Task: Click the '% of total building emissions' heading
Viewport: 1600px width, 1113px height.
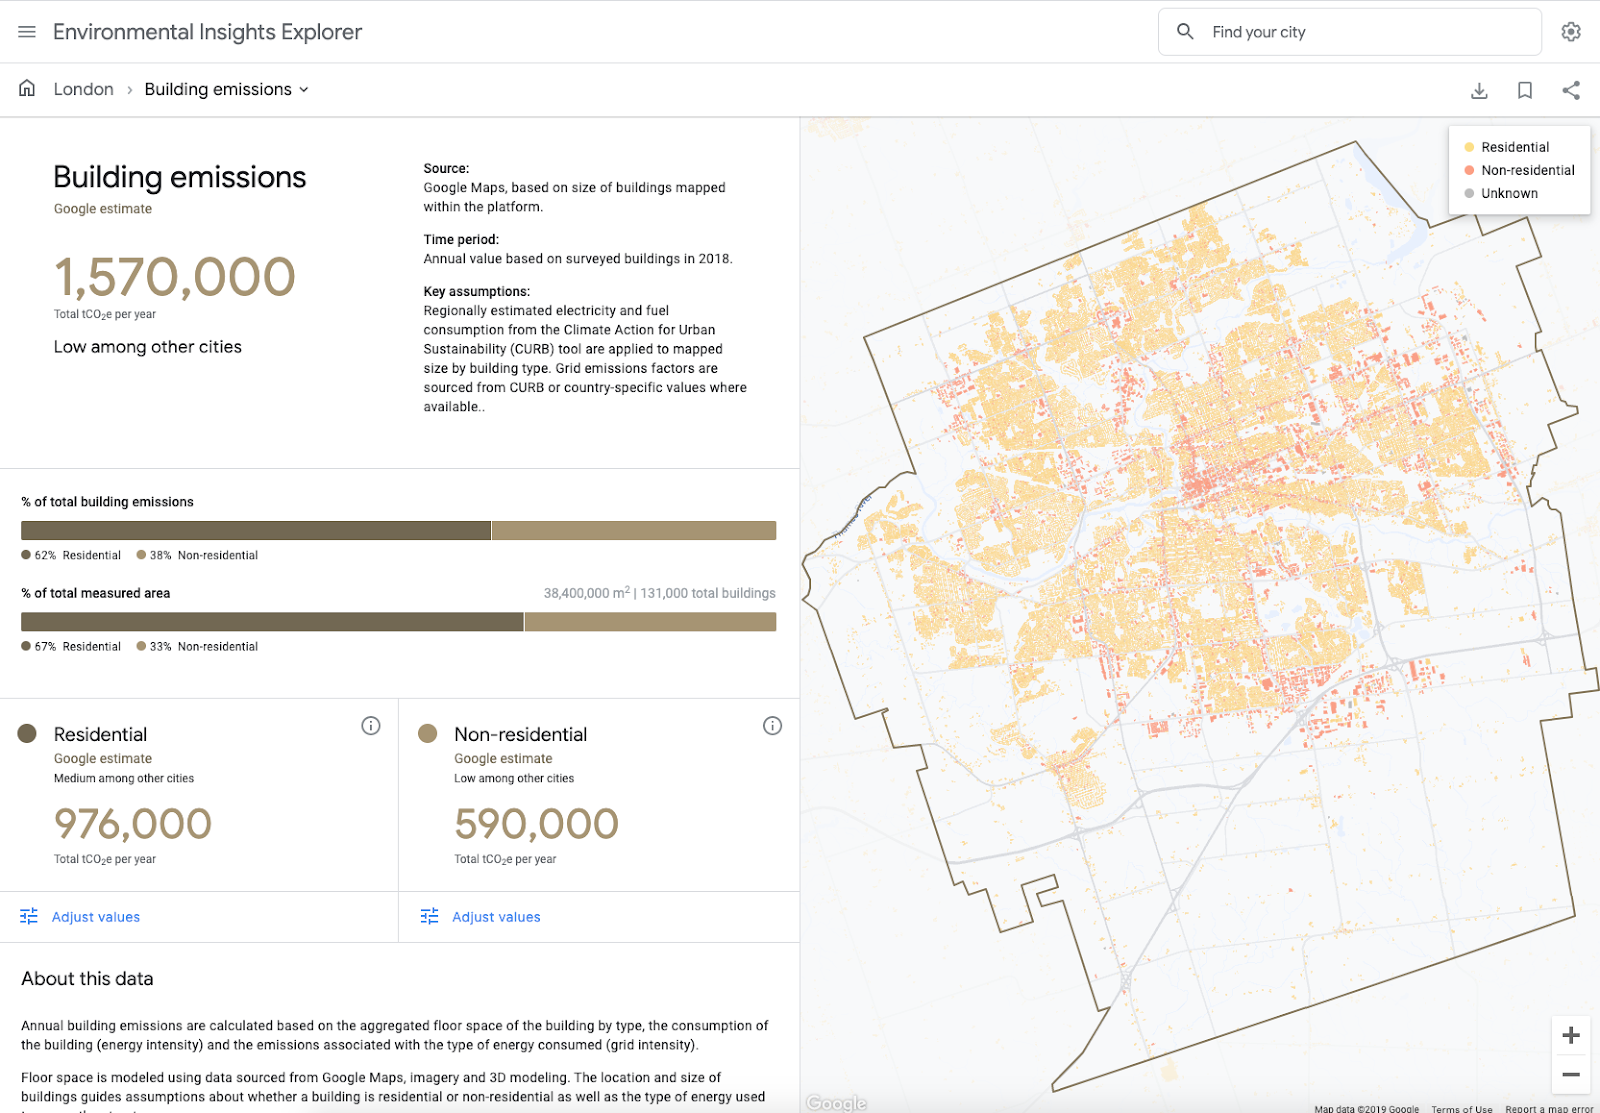Action: pos(107,502)
